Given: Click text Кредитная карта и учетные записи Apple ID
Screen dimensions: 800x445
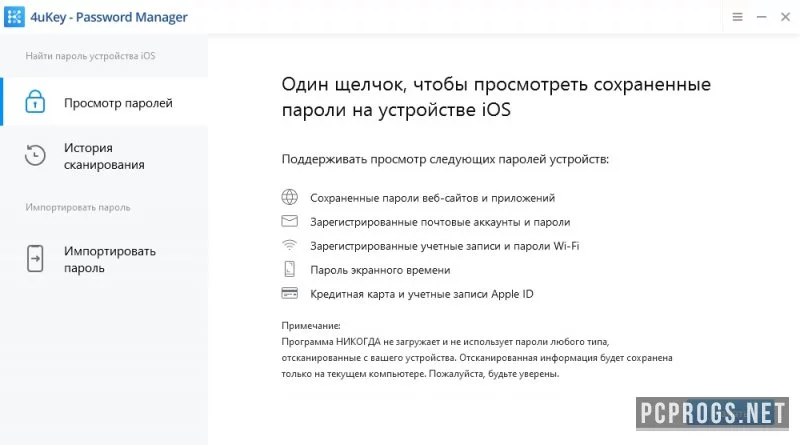Looking at the screenshot, I should pos(421,294).
